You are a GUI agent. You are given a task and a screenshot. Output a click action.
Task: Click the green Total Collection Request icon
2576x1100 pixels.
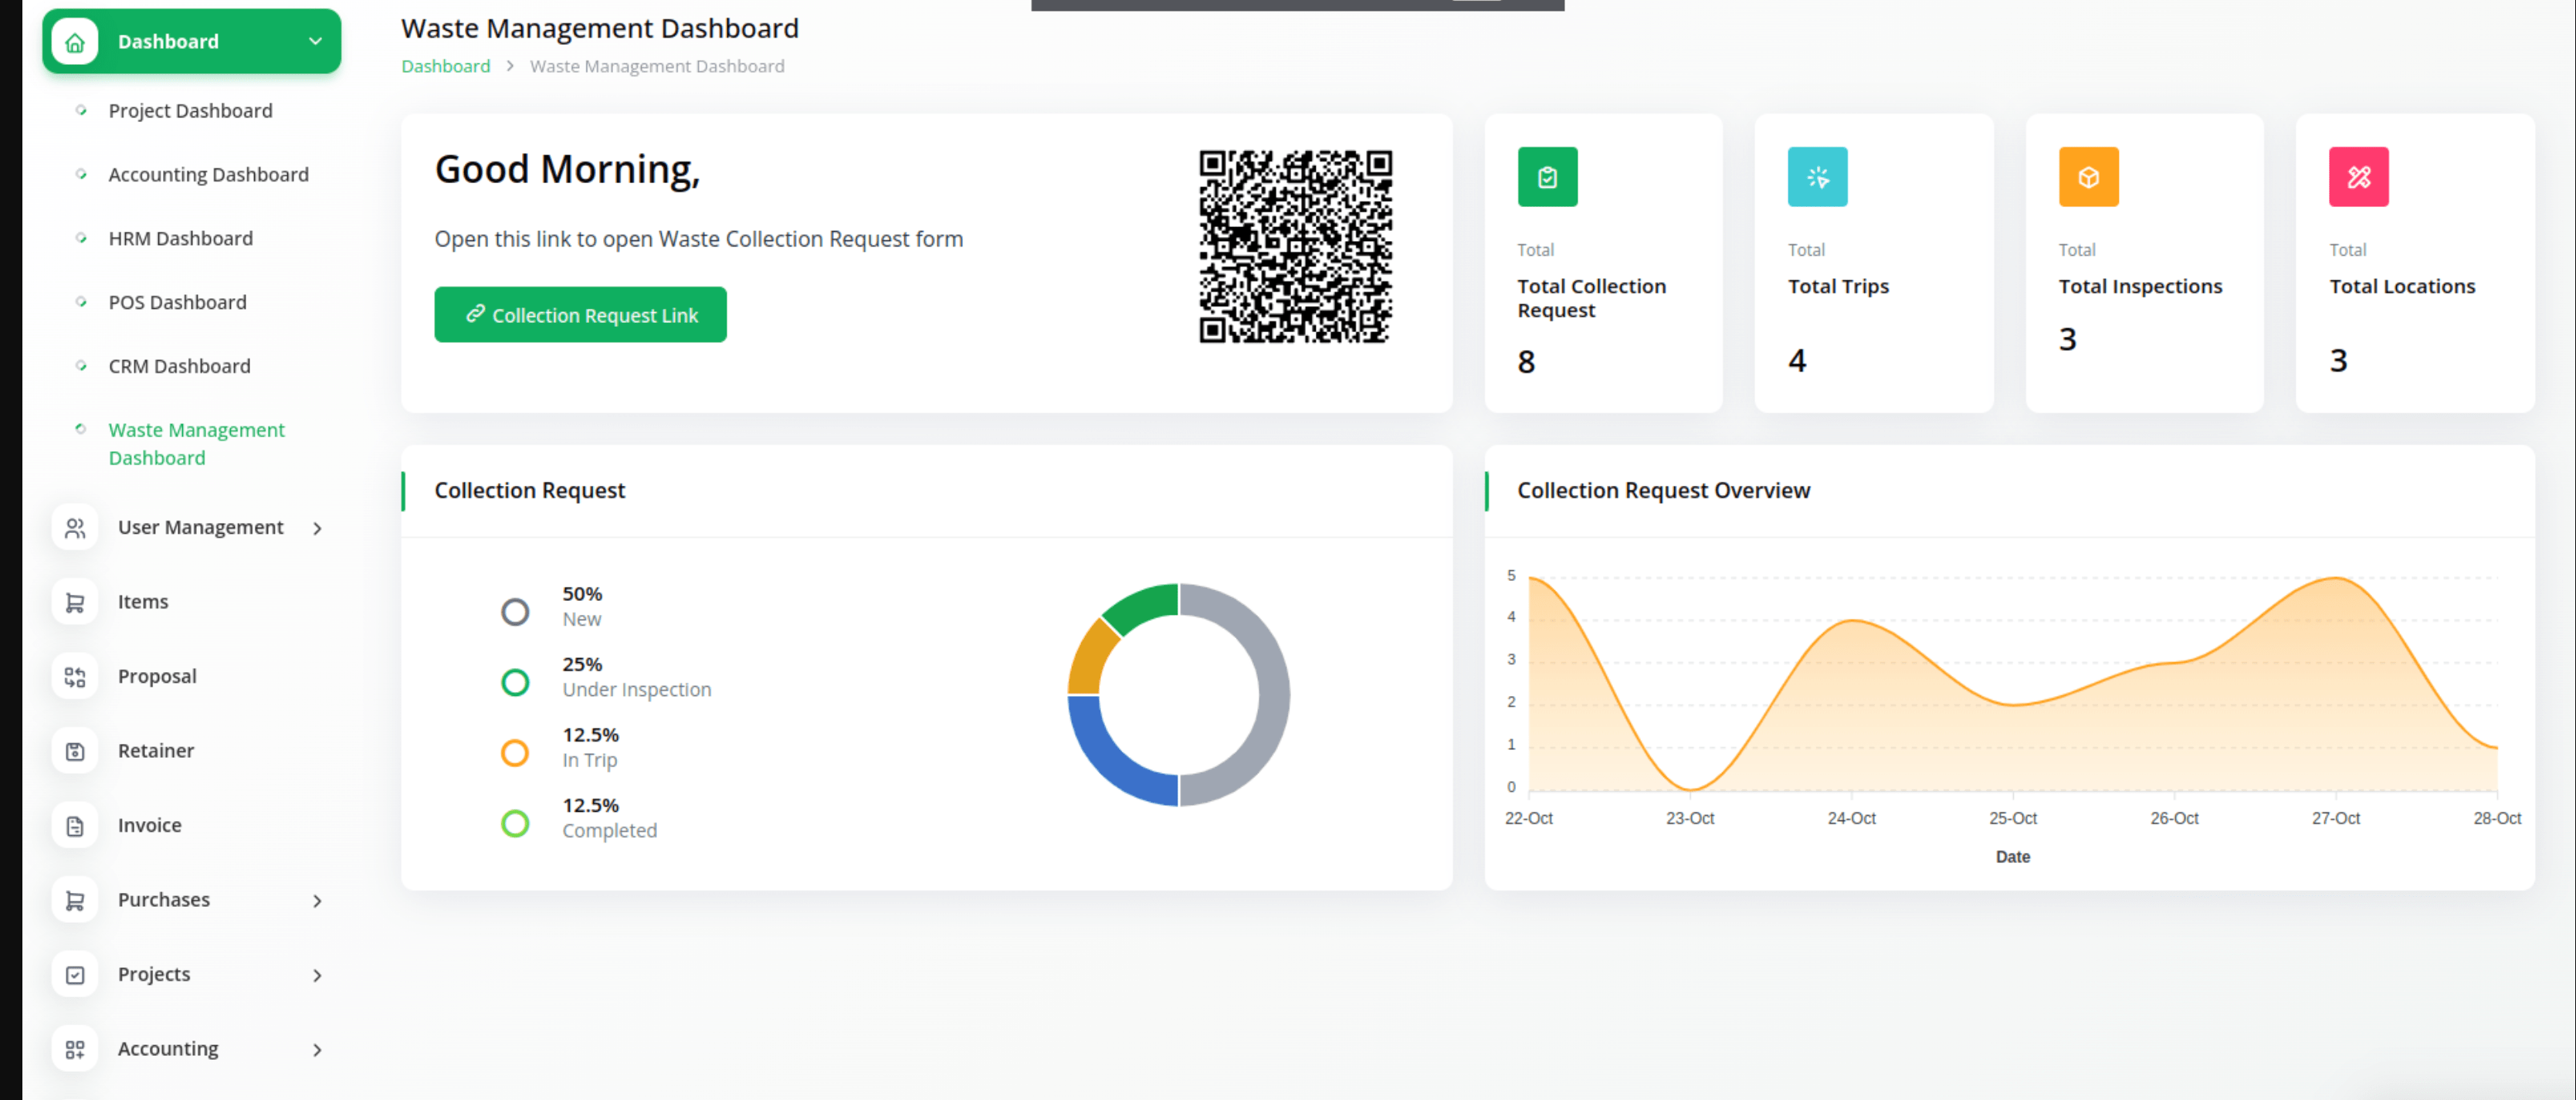pyautogui.click(x=1547, y=177)
